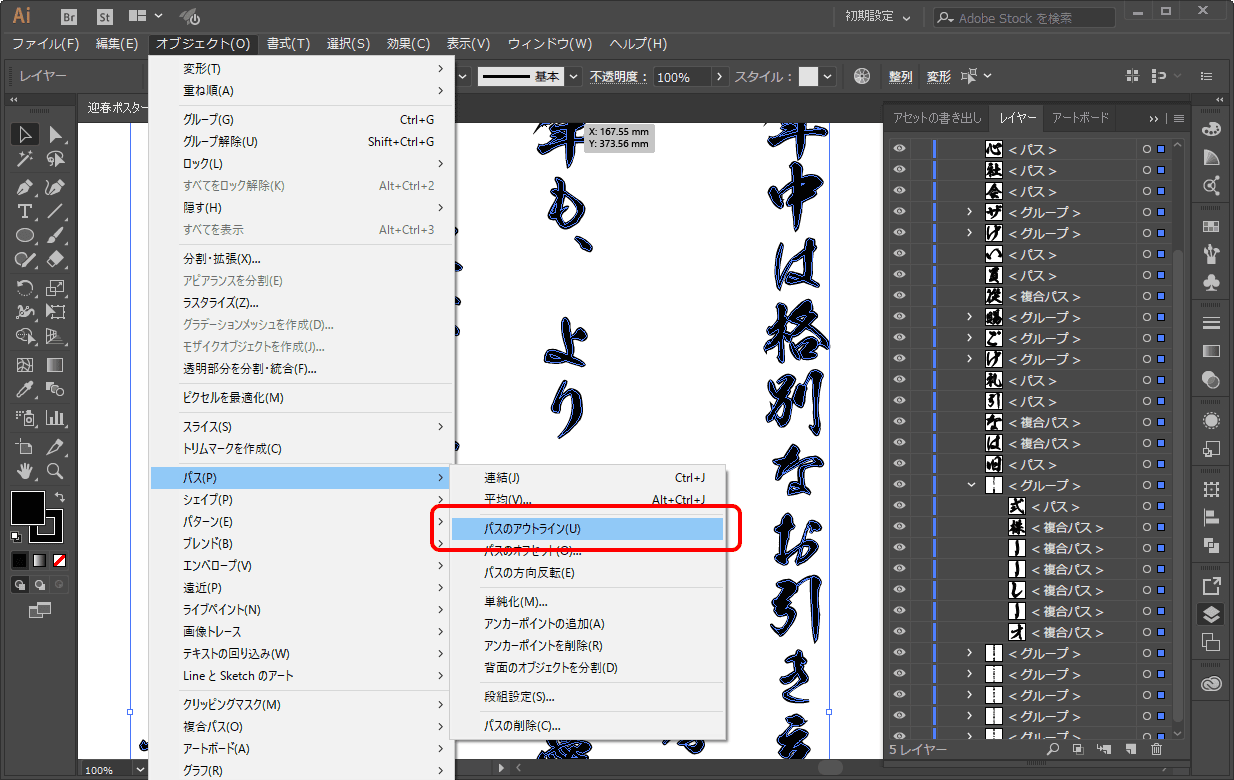Select the Scale tool
Viewport: 1234px width, 780px height.
[x=56, y=288]
